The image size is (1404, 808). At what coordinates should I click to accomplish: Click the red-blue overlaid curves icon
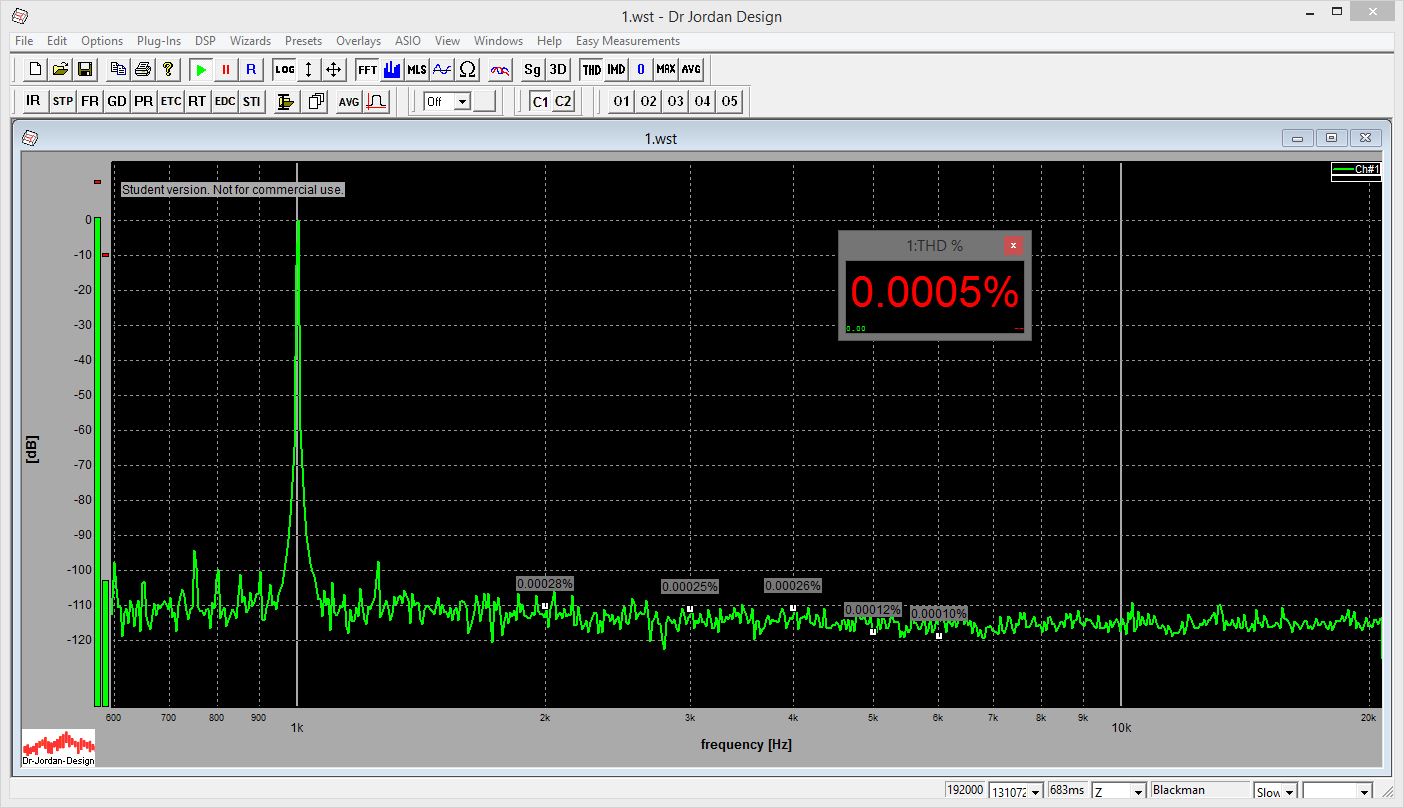point(500,69)
